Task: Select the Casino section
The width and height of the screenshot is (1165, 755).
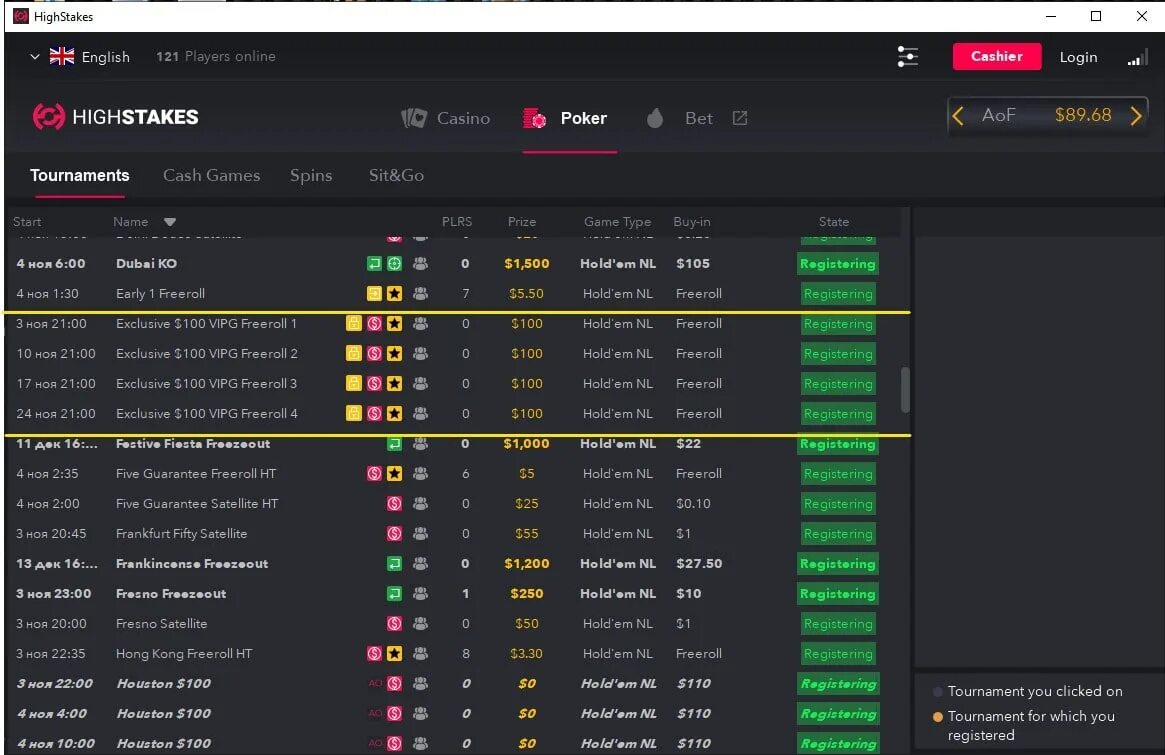Action: [463, 118]
